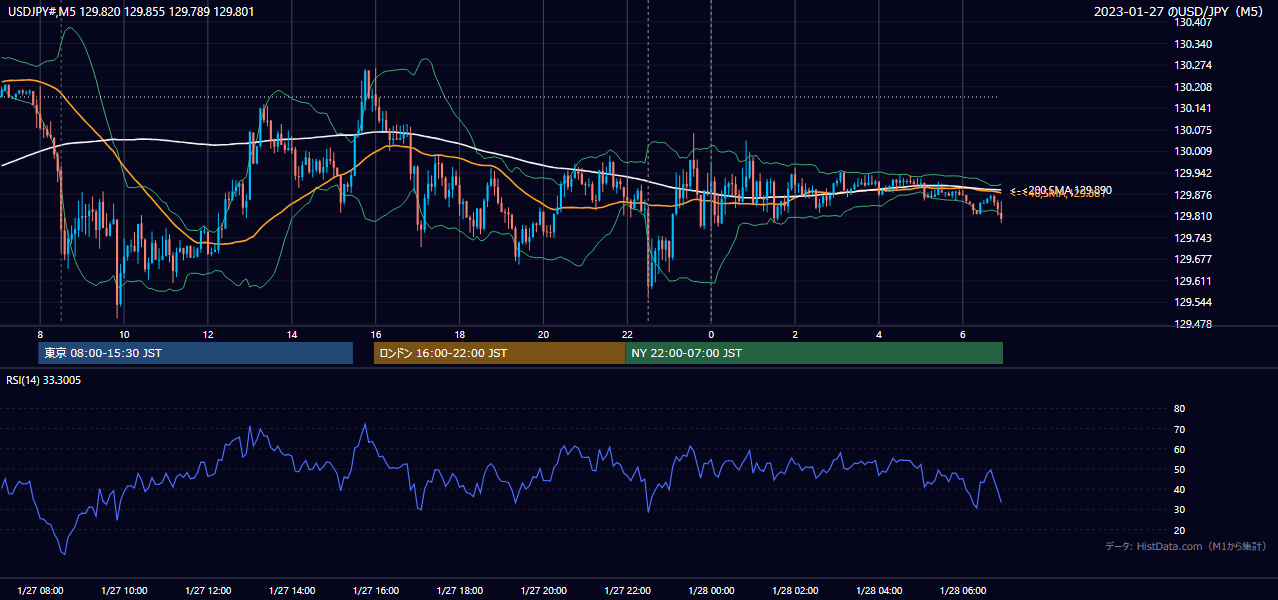
Task: Click hour label 10 under the price chart
Action: pyautogui.click(x=124, y=334)
